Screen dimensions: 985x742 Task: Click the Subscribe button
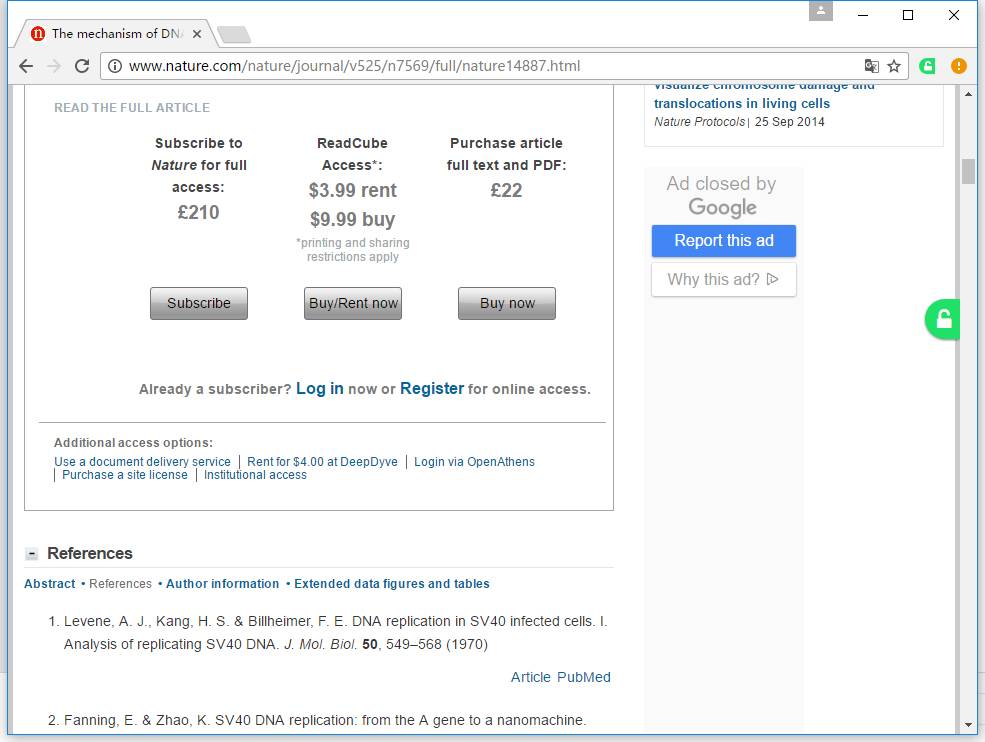(199, 303)
